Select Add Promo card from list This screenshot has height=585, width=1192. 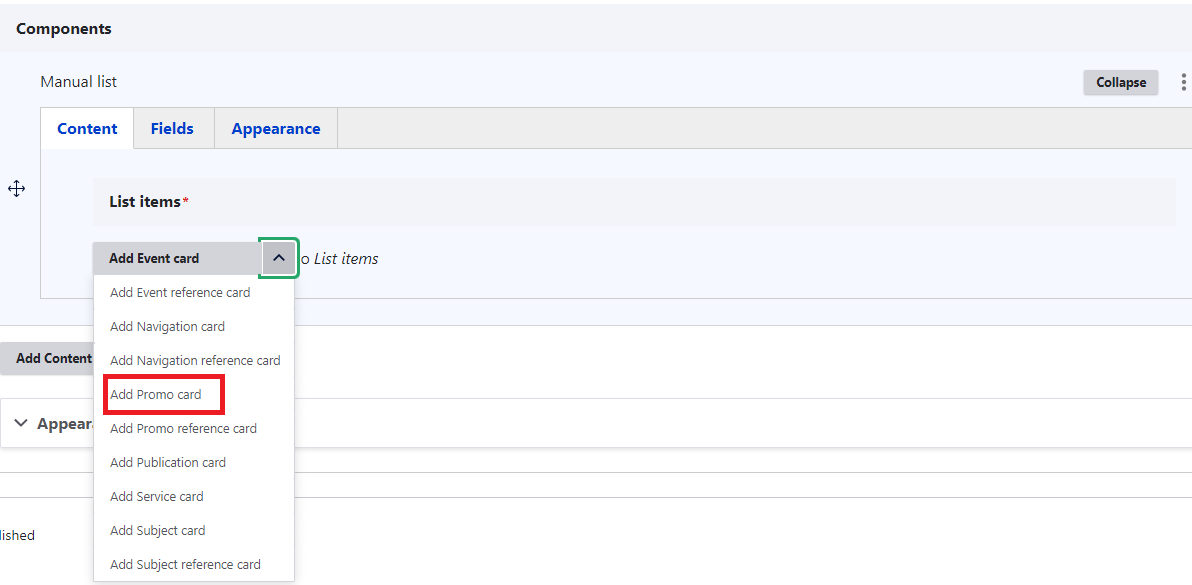coord(156,395)
